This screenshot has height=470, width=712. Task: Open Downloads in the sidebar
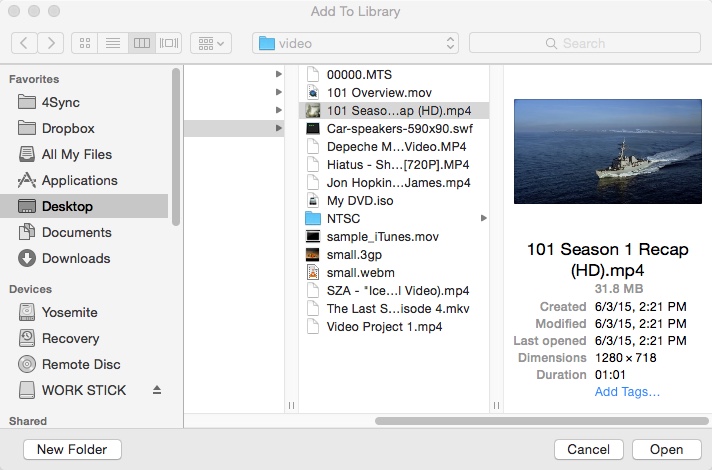click(x=84, y=258)
